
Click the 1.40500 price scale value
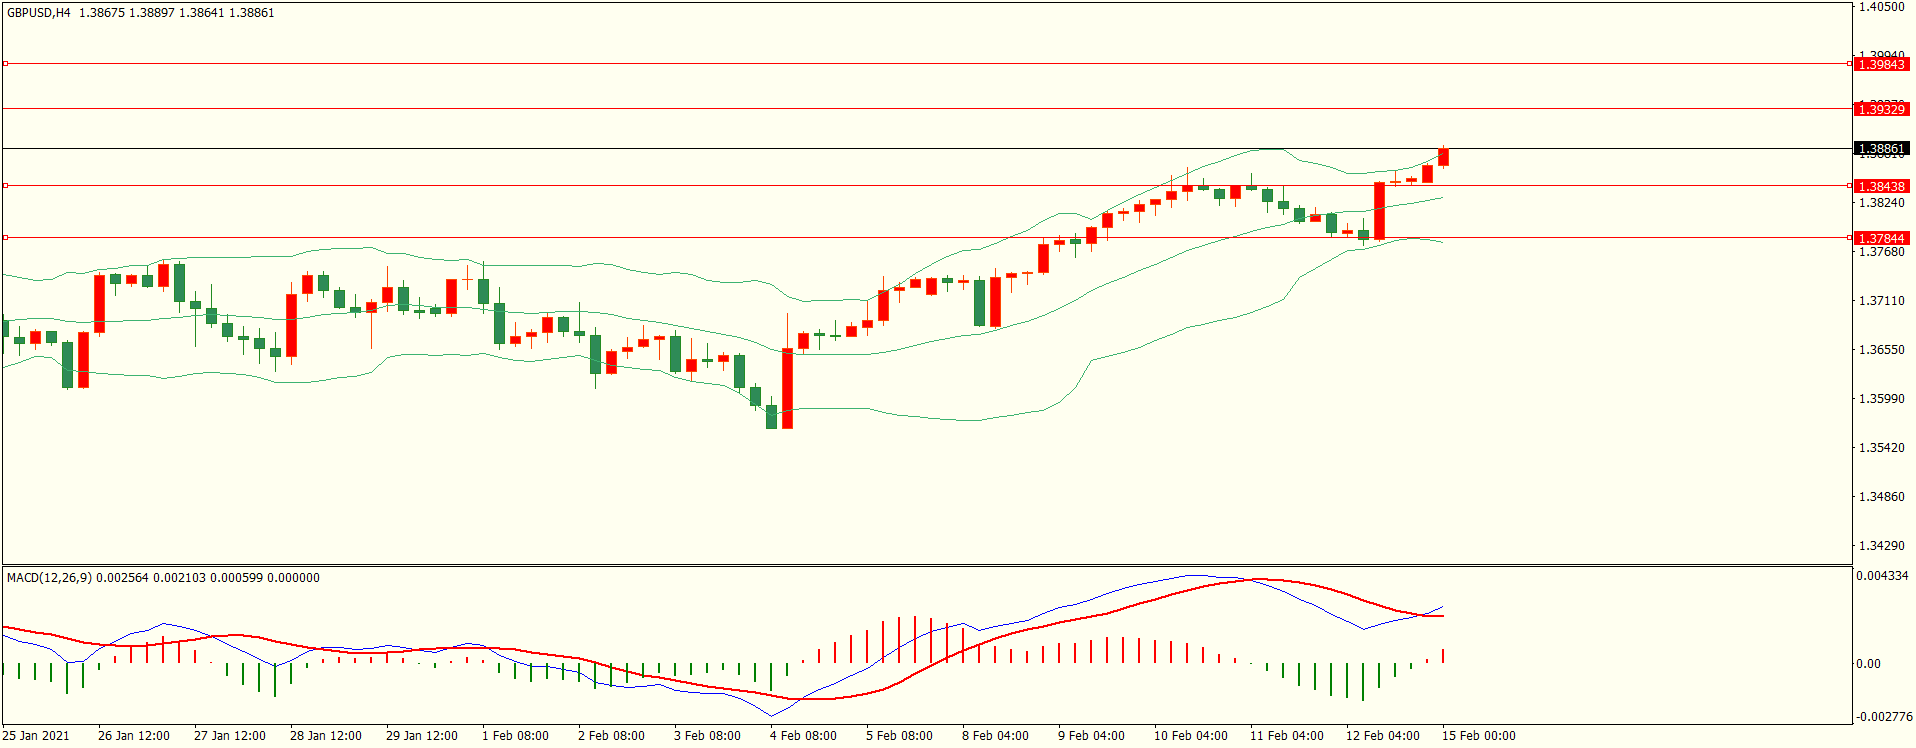point(1881,7)
